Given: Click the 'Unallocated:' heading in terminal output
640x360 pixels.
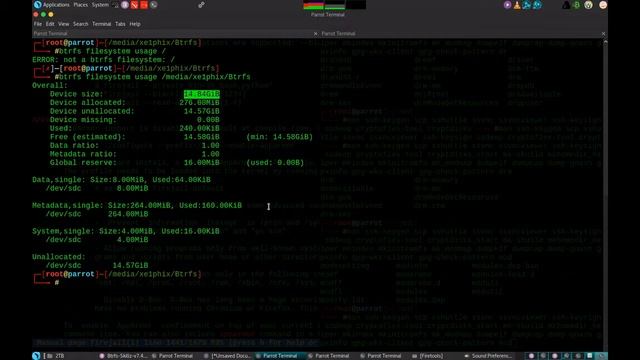Looking at the screenshot, I should tap(59, 257).
